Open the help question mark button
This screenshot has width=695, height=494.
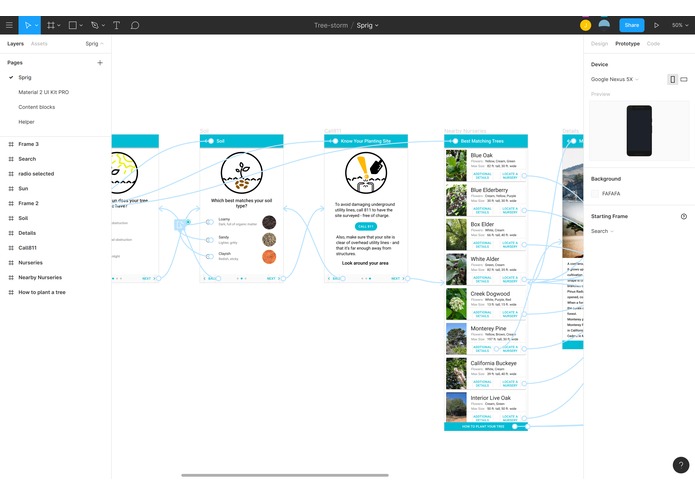click(x=681, y=465)
